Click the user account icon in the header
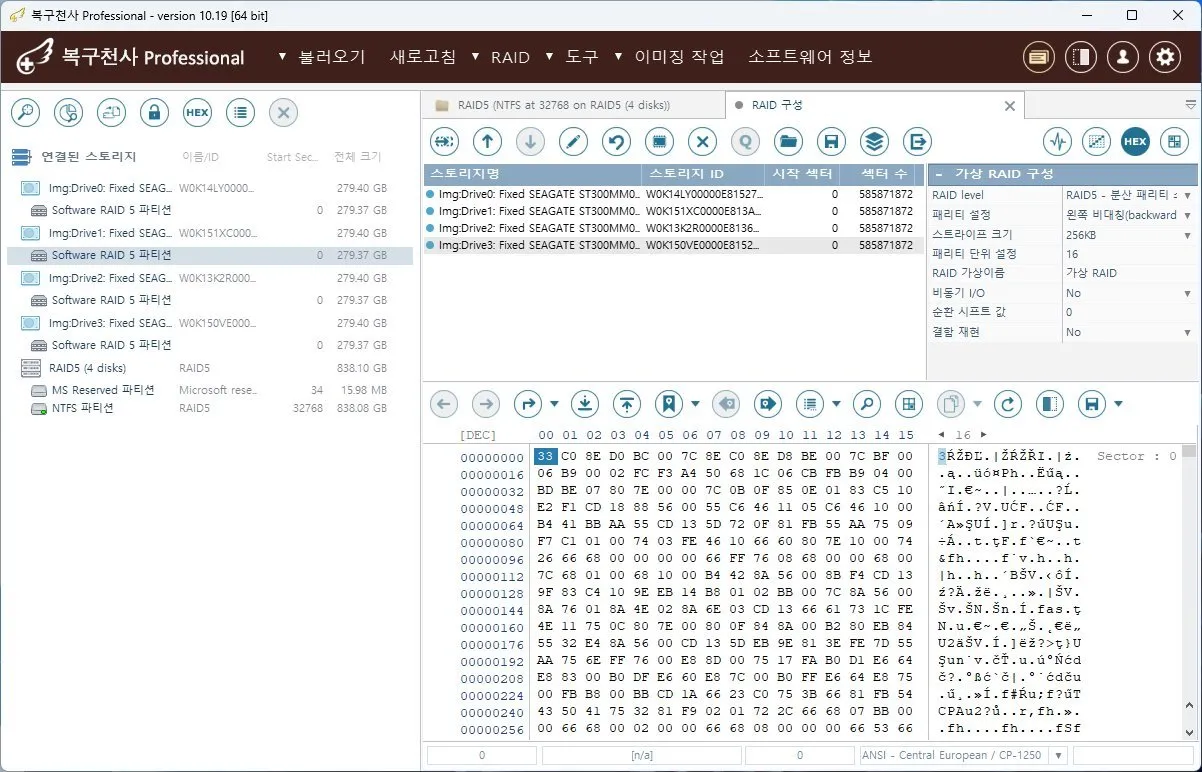The image size is (1202, 772). coord(1122,57)
